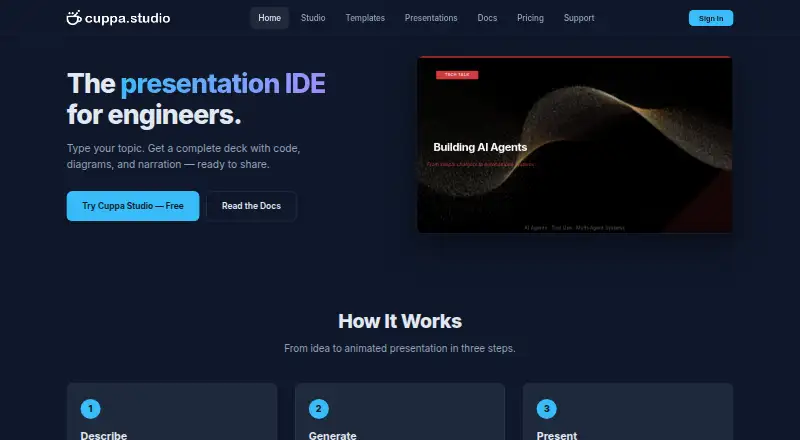The height and width of the screenshot is (440, 800).
Task: Click the step 2 numbered circle badge
Action: [318, 408]
